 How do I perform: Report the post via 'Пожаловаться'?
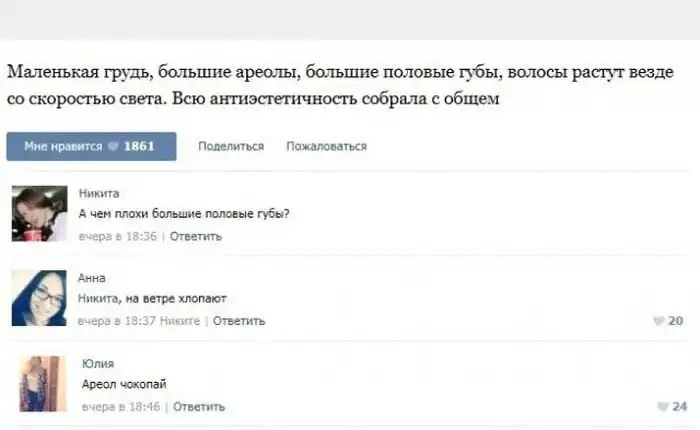point(326,146)
